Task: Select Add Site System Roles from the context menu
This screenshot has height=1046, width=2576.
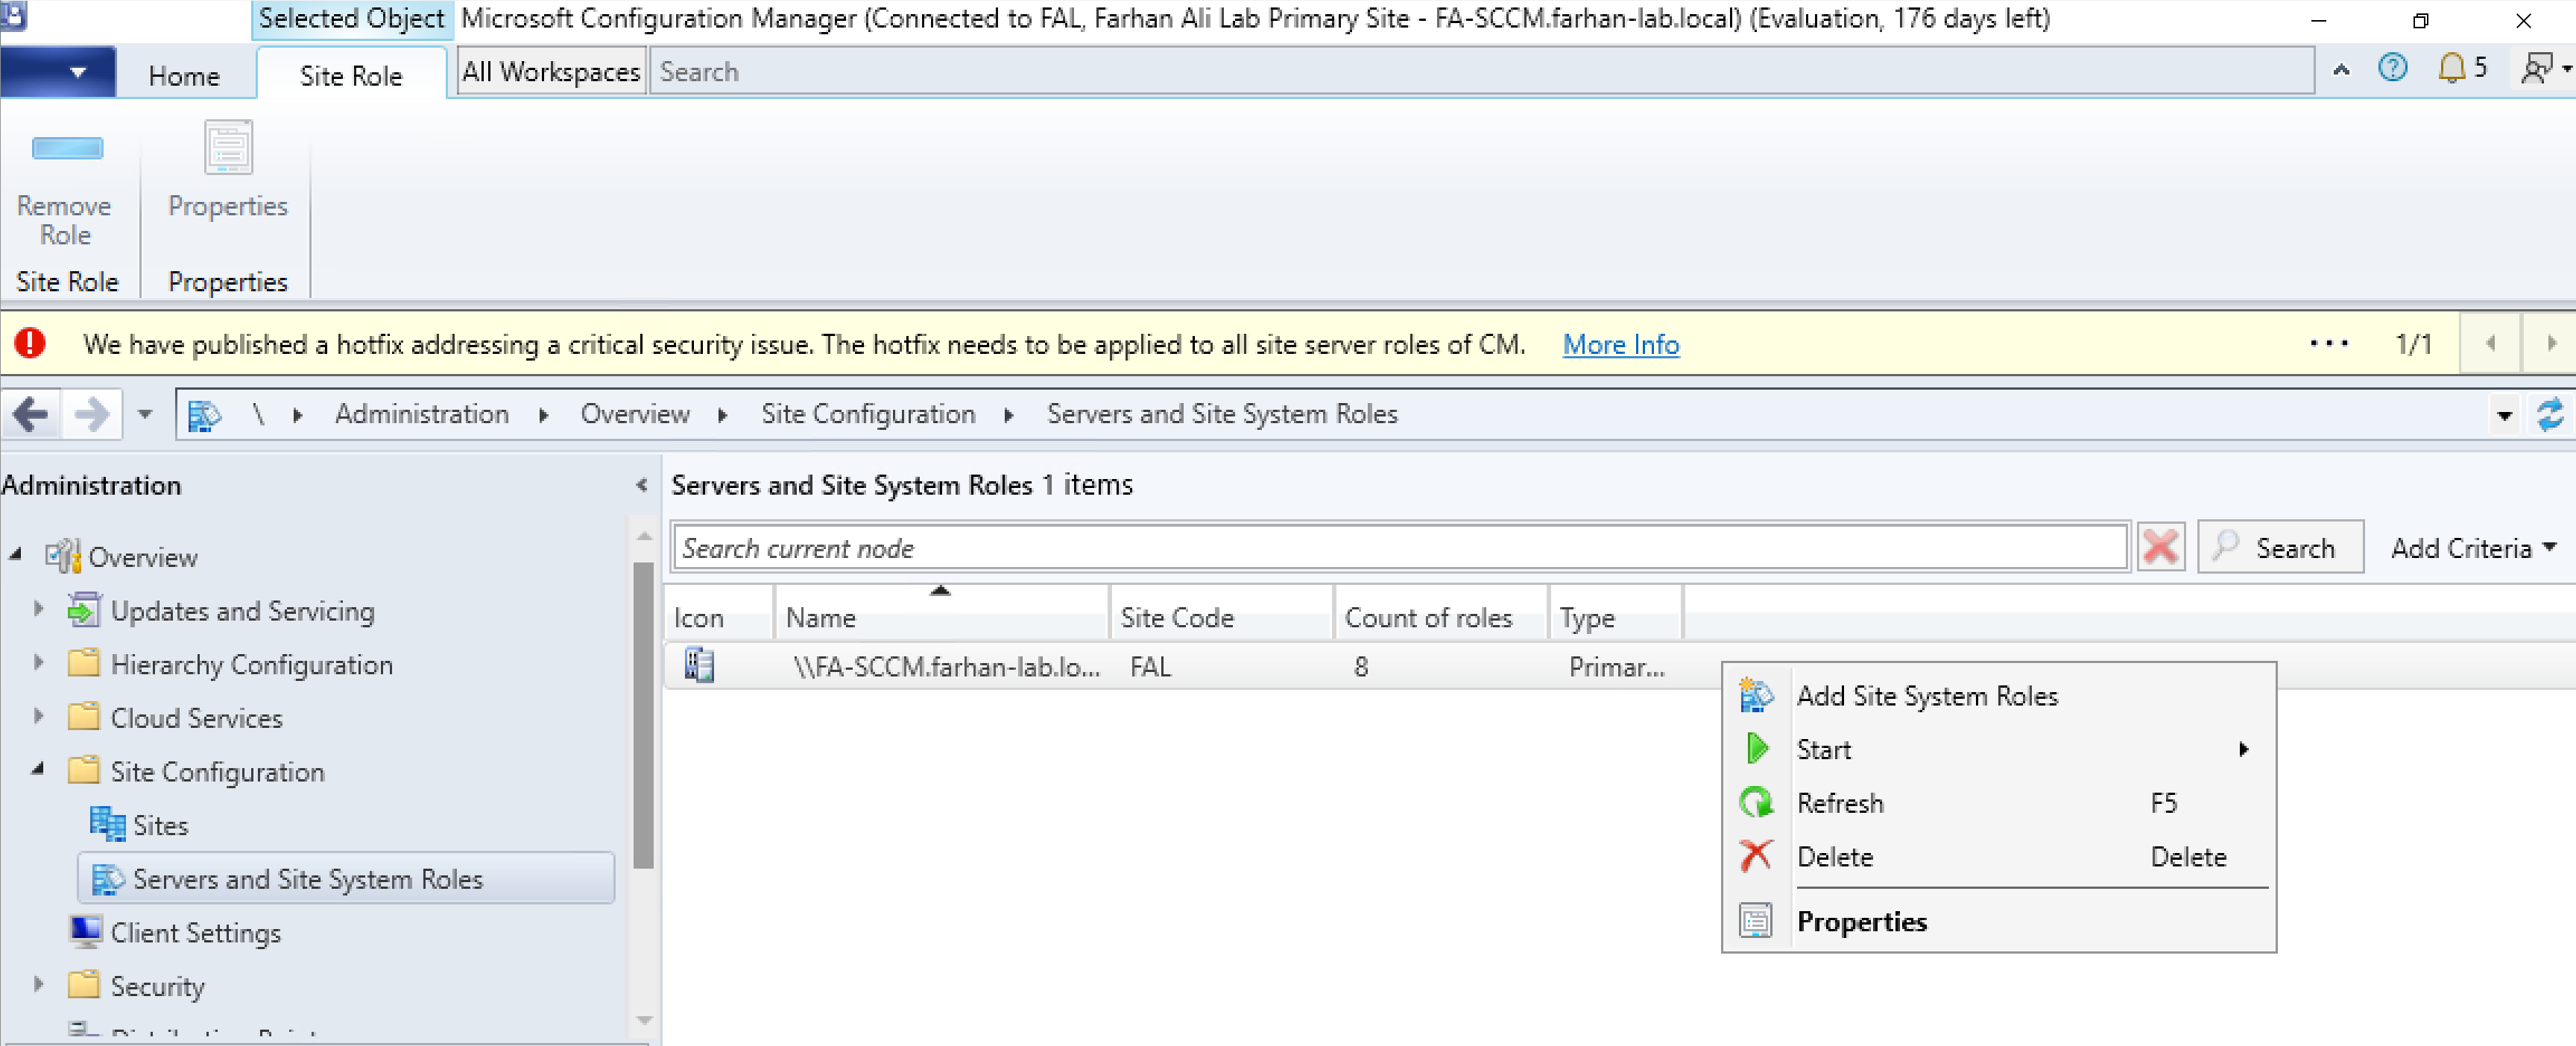Action: click(x=1926, y=696)
